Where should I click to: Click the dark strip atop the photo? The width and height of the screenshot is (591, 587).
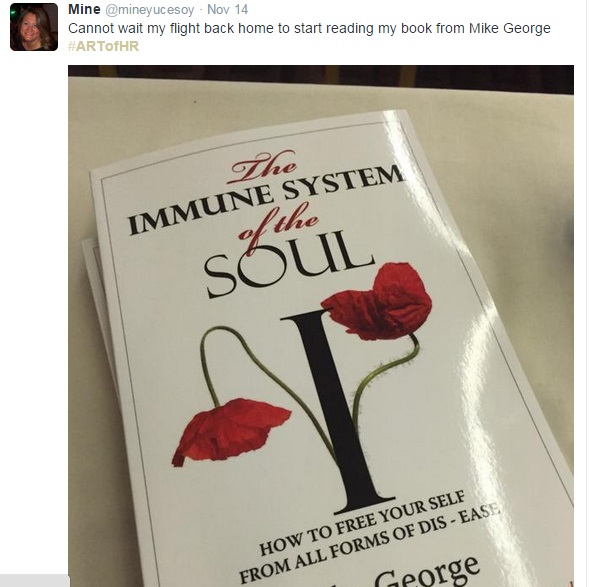tap(321, 78)
